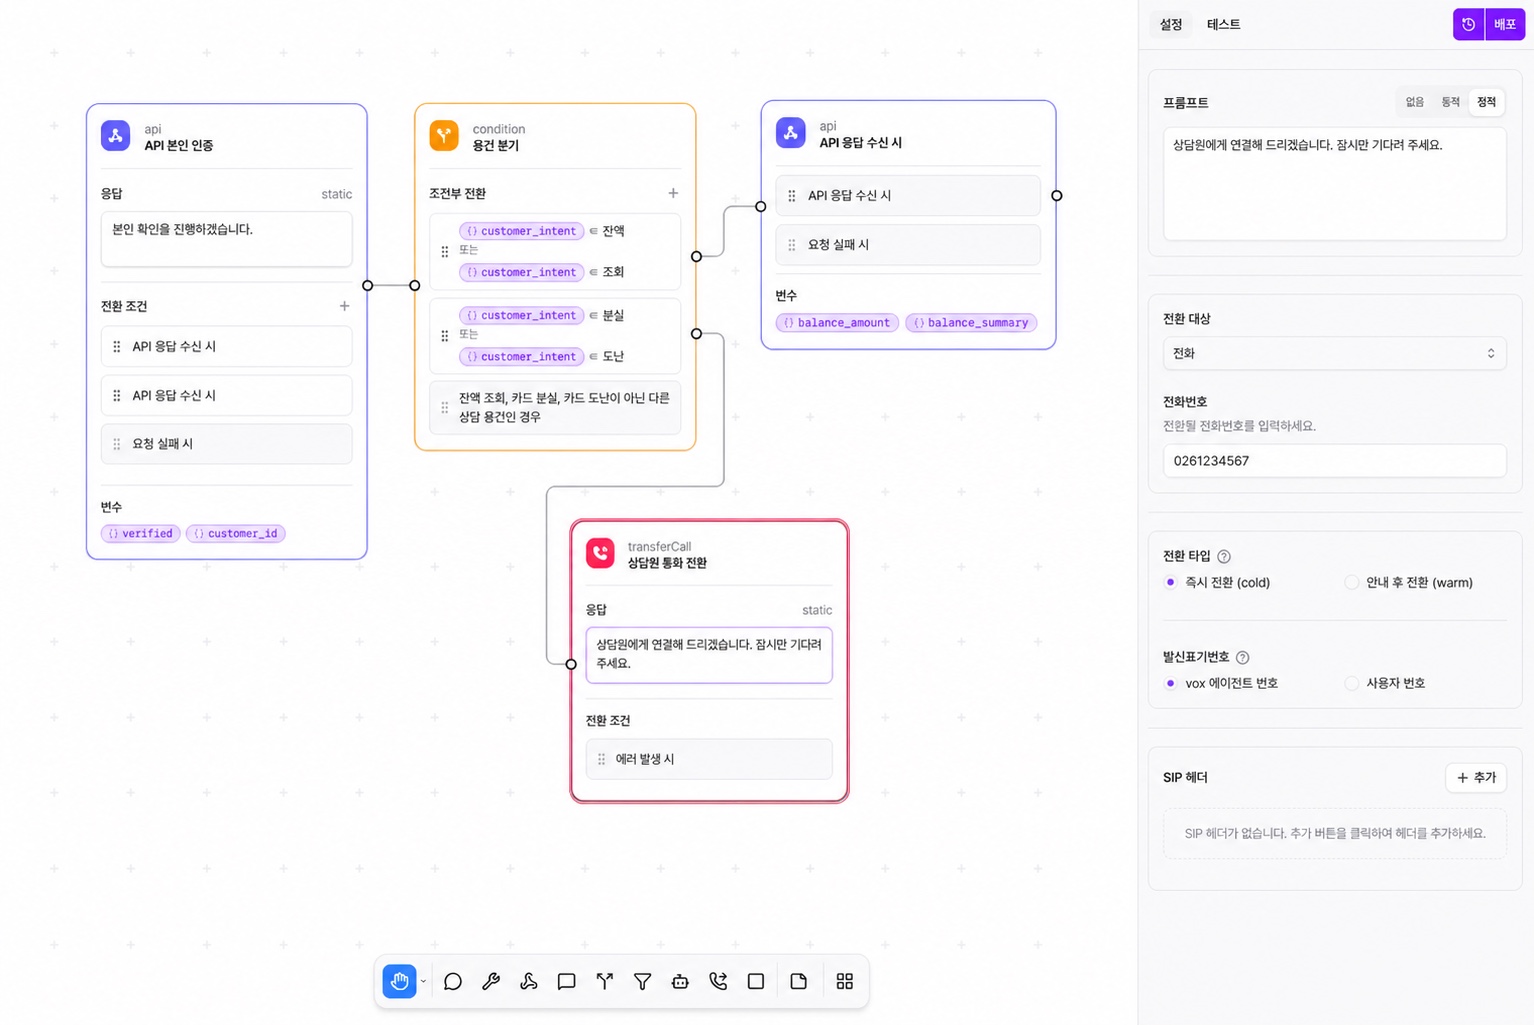The width and height of the screenshot is (1534, 1025).
Task: Add a condition branch node from the toolbar
Action: [604, 981]
